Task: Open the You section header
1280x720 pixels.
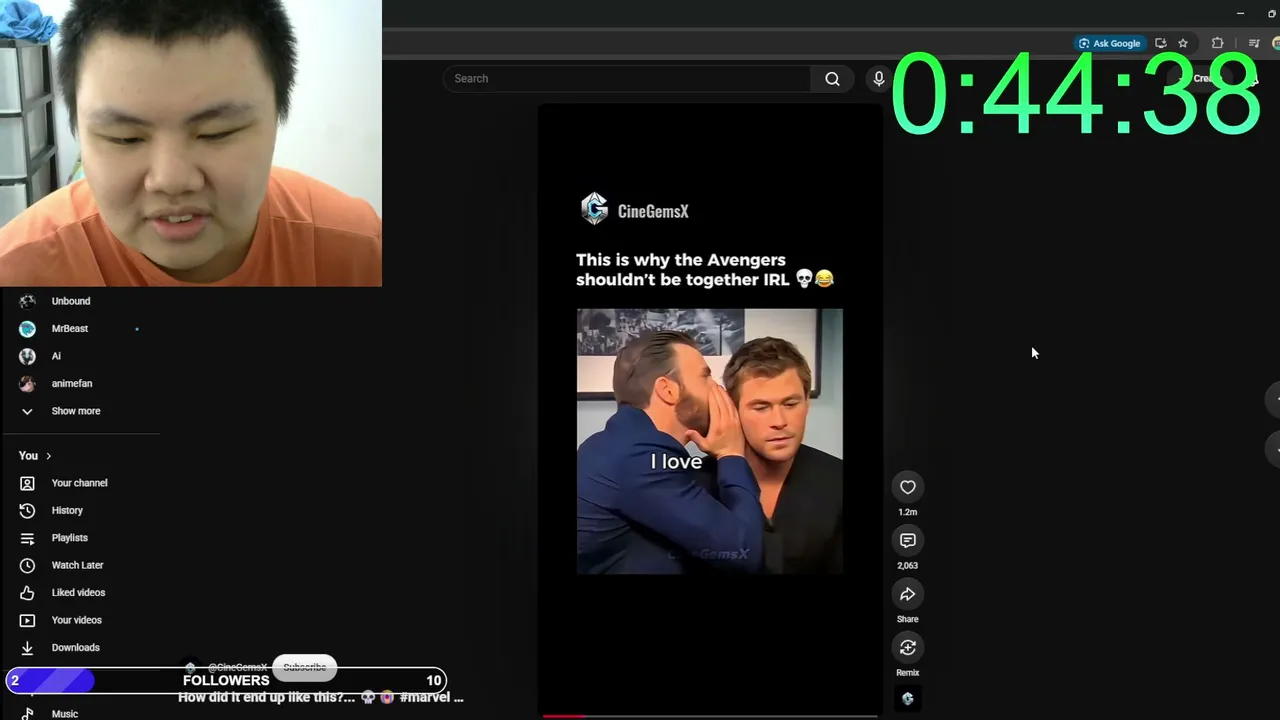Action: [35, 456]
